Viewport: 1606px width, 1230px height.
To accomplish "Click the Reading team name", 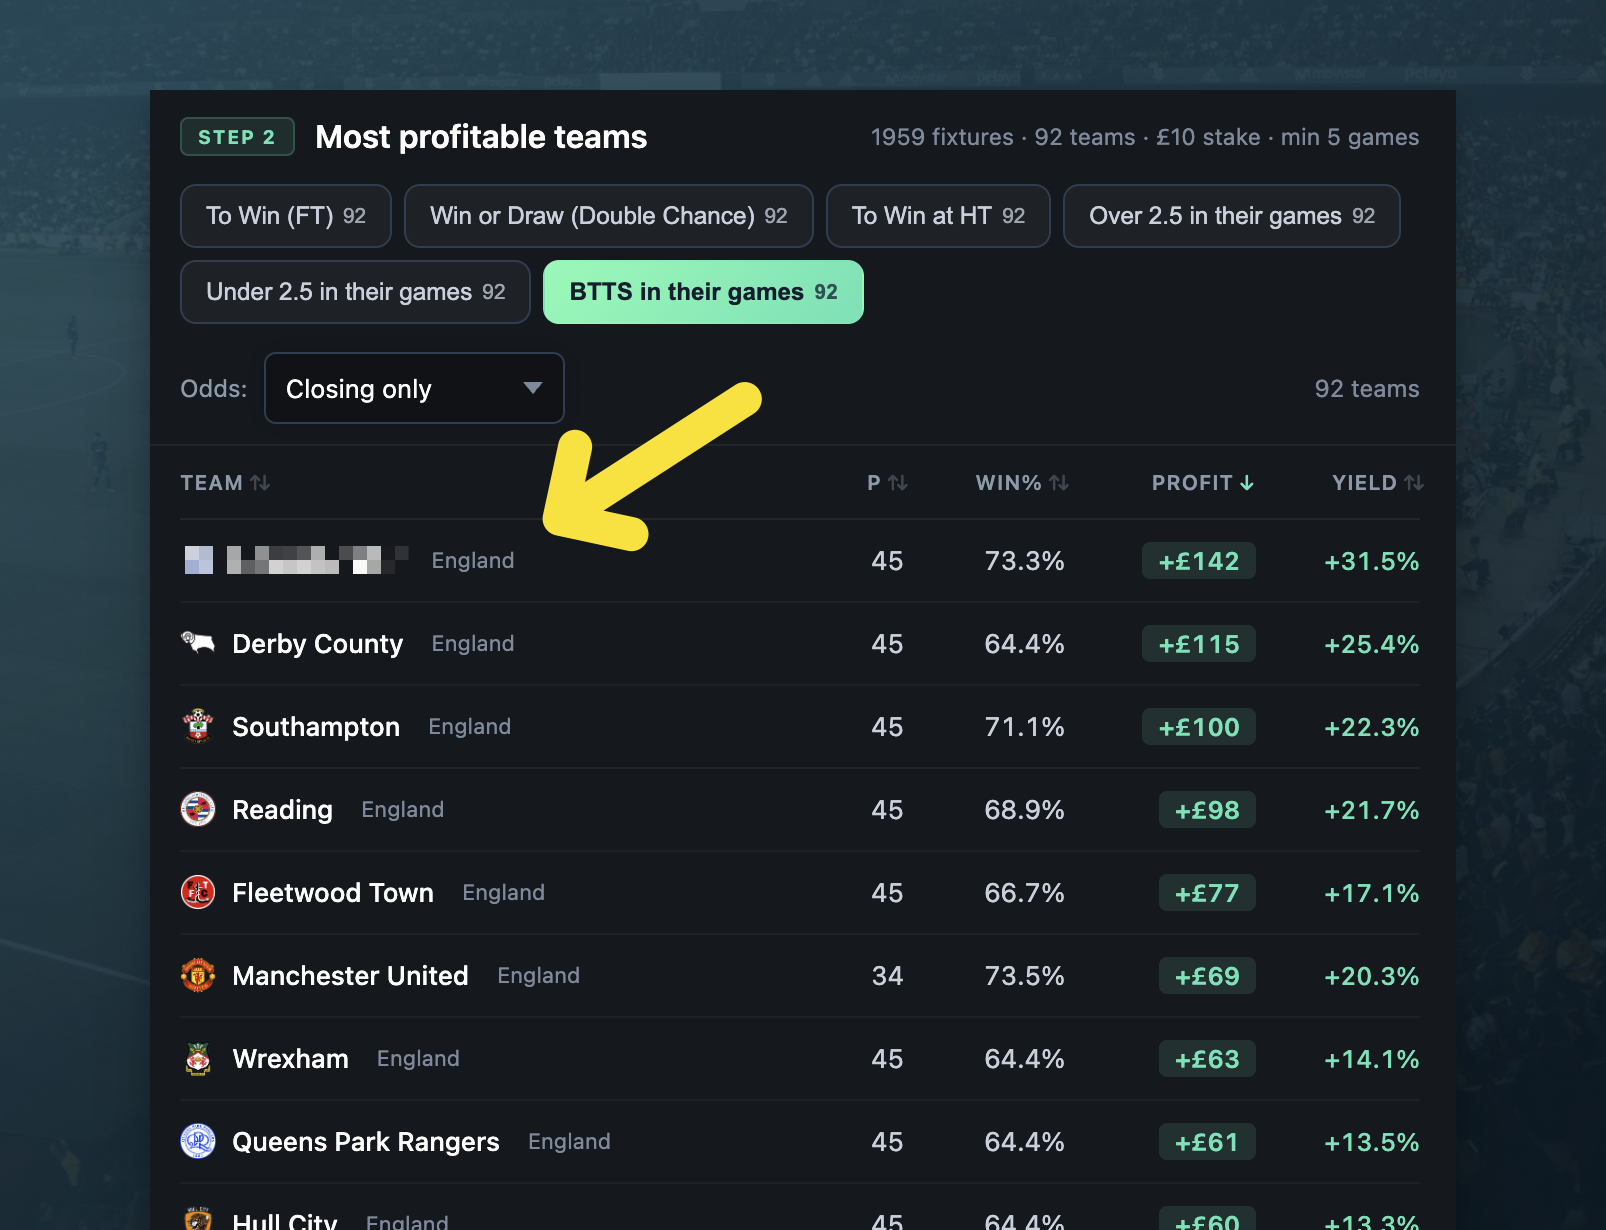I will tap(282, 810).
